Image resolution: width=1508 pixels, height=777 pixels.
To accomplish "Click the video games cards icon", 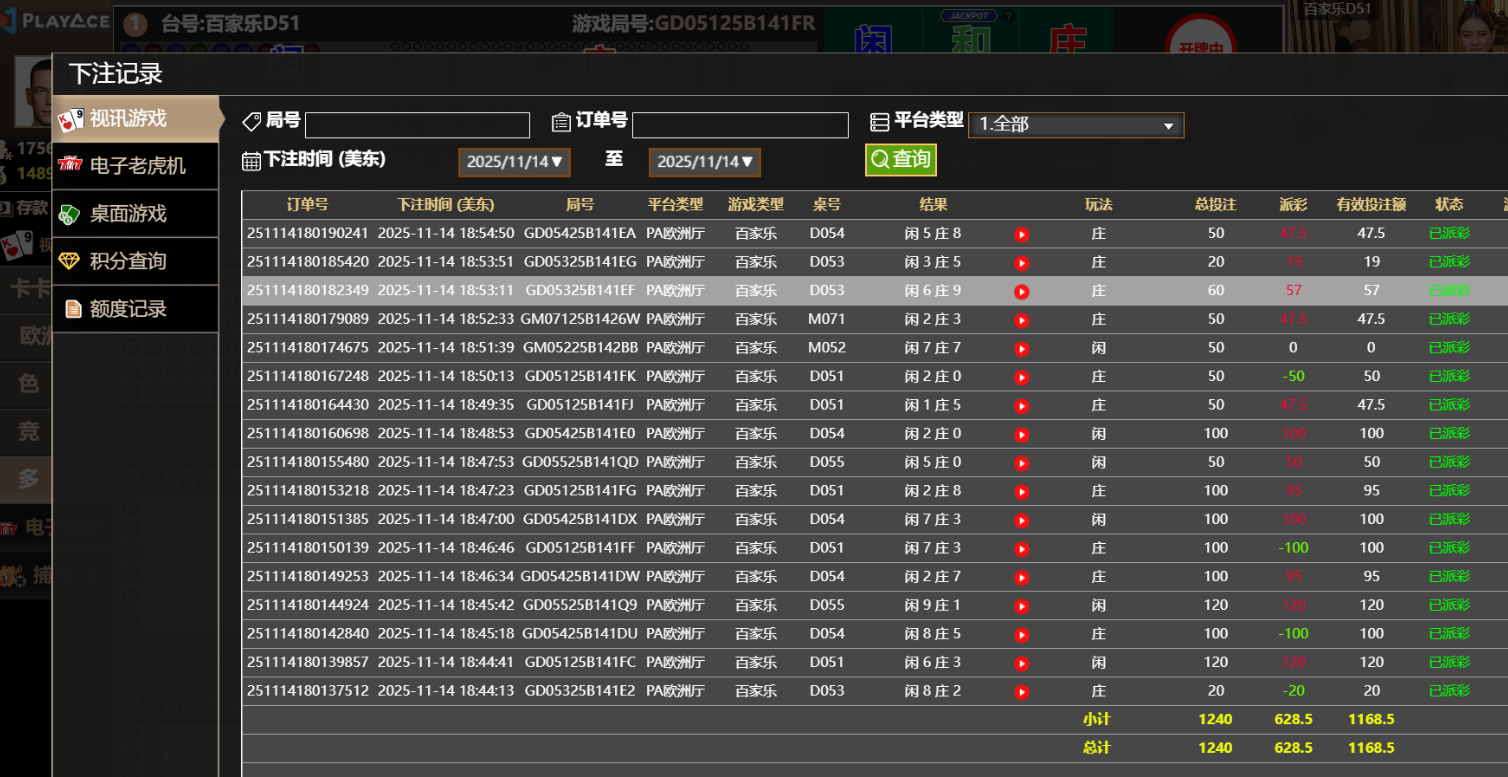I will click(70, 119).
